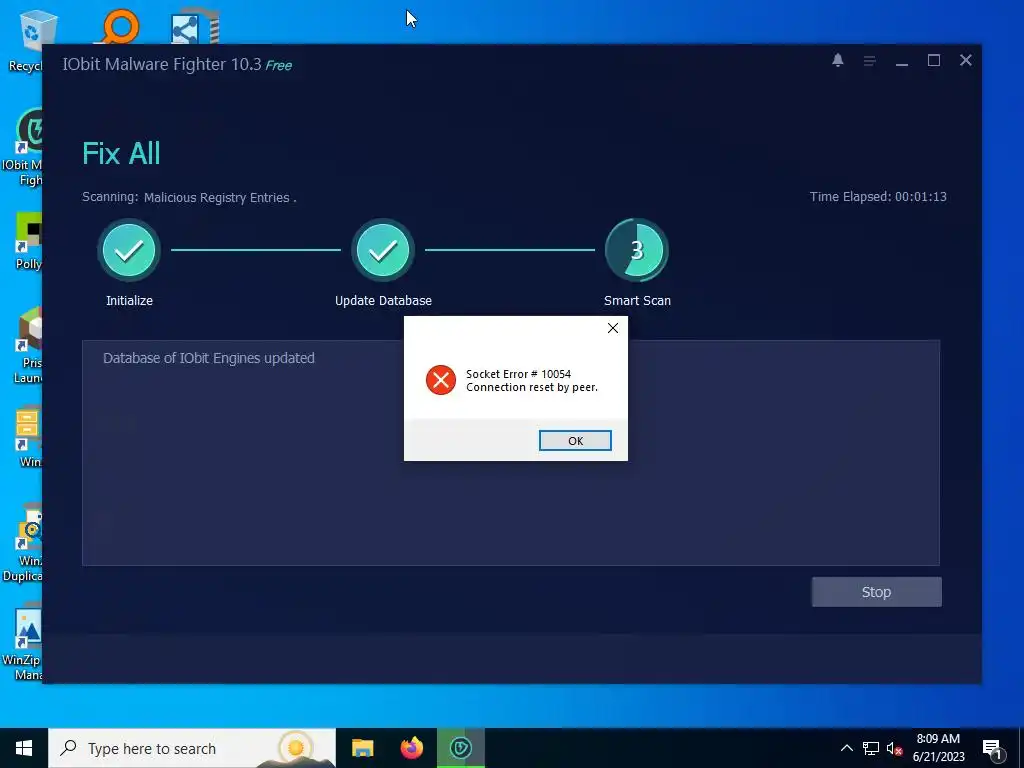Select the Recycle Bin desktop icon
This screenshot has width=1024, height=768.
[30, 40]
